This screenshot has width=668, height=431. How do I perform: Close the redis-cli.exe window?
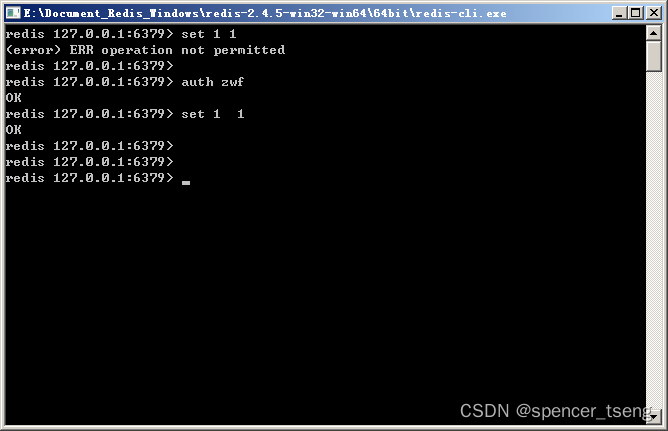654,13
